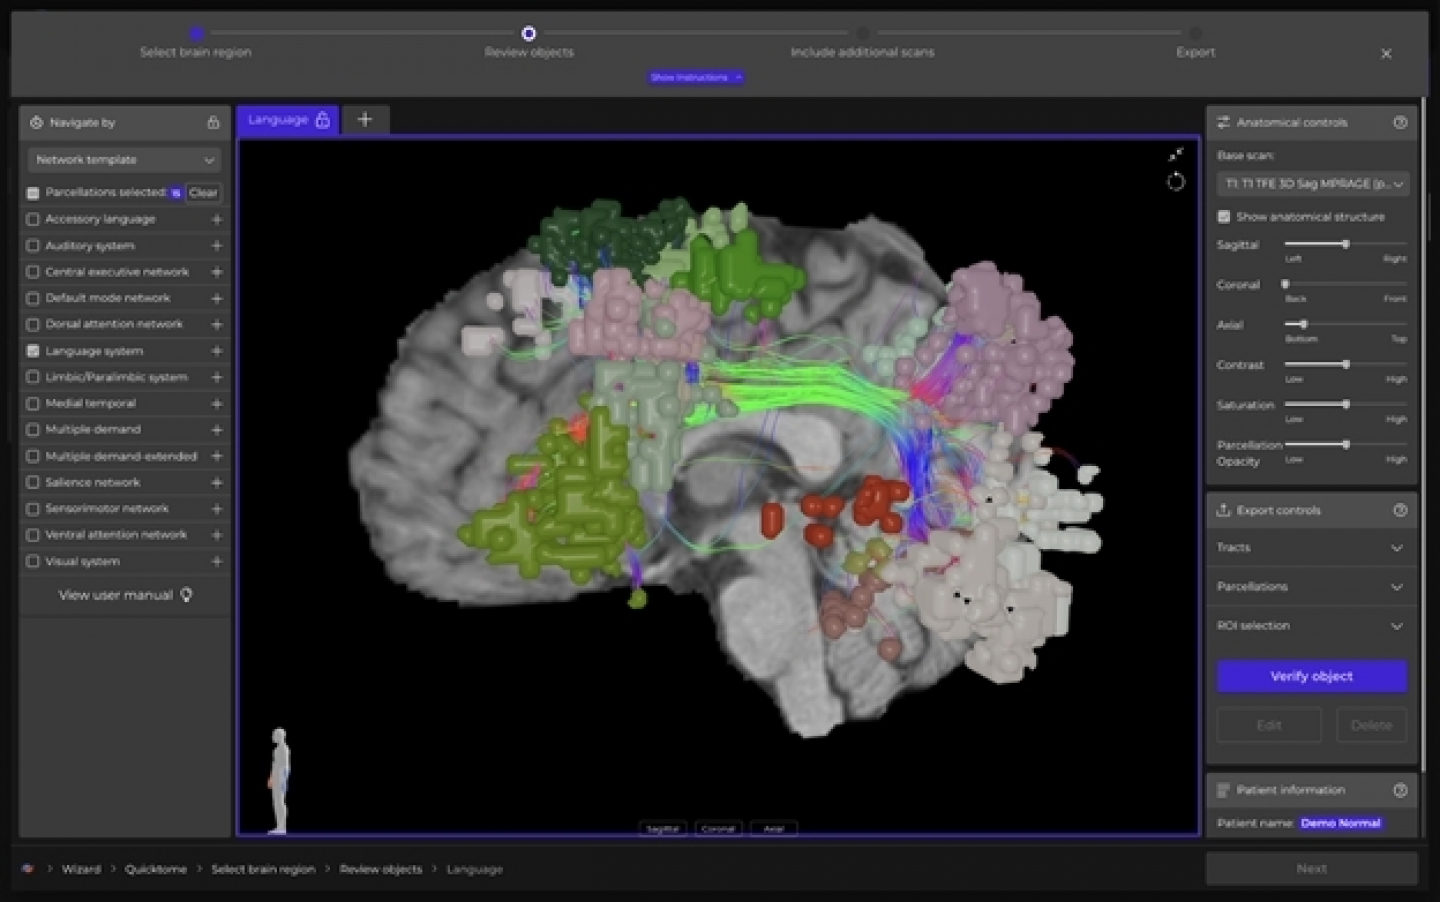Click the Export controls upload icon
Viewport: 1440px width, 902px height.
[x=1223, y=510]
